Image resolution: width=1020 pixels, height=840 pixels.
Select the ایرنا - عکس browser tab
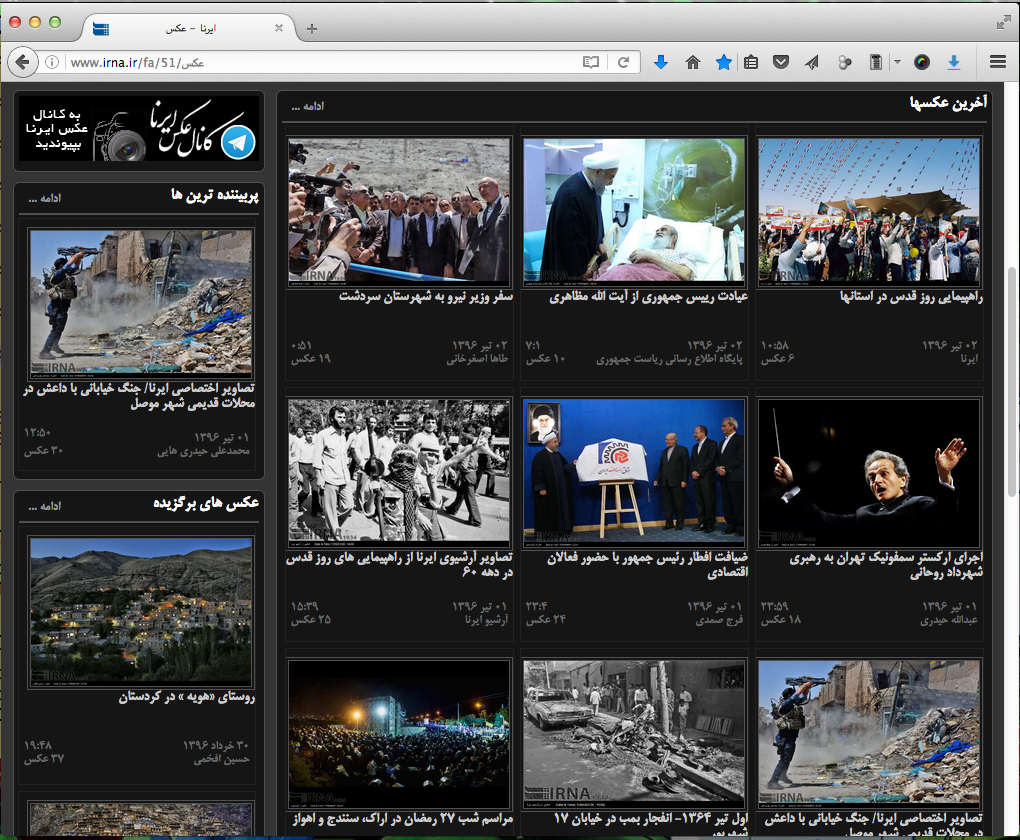[x=189, y=28]
